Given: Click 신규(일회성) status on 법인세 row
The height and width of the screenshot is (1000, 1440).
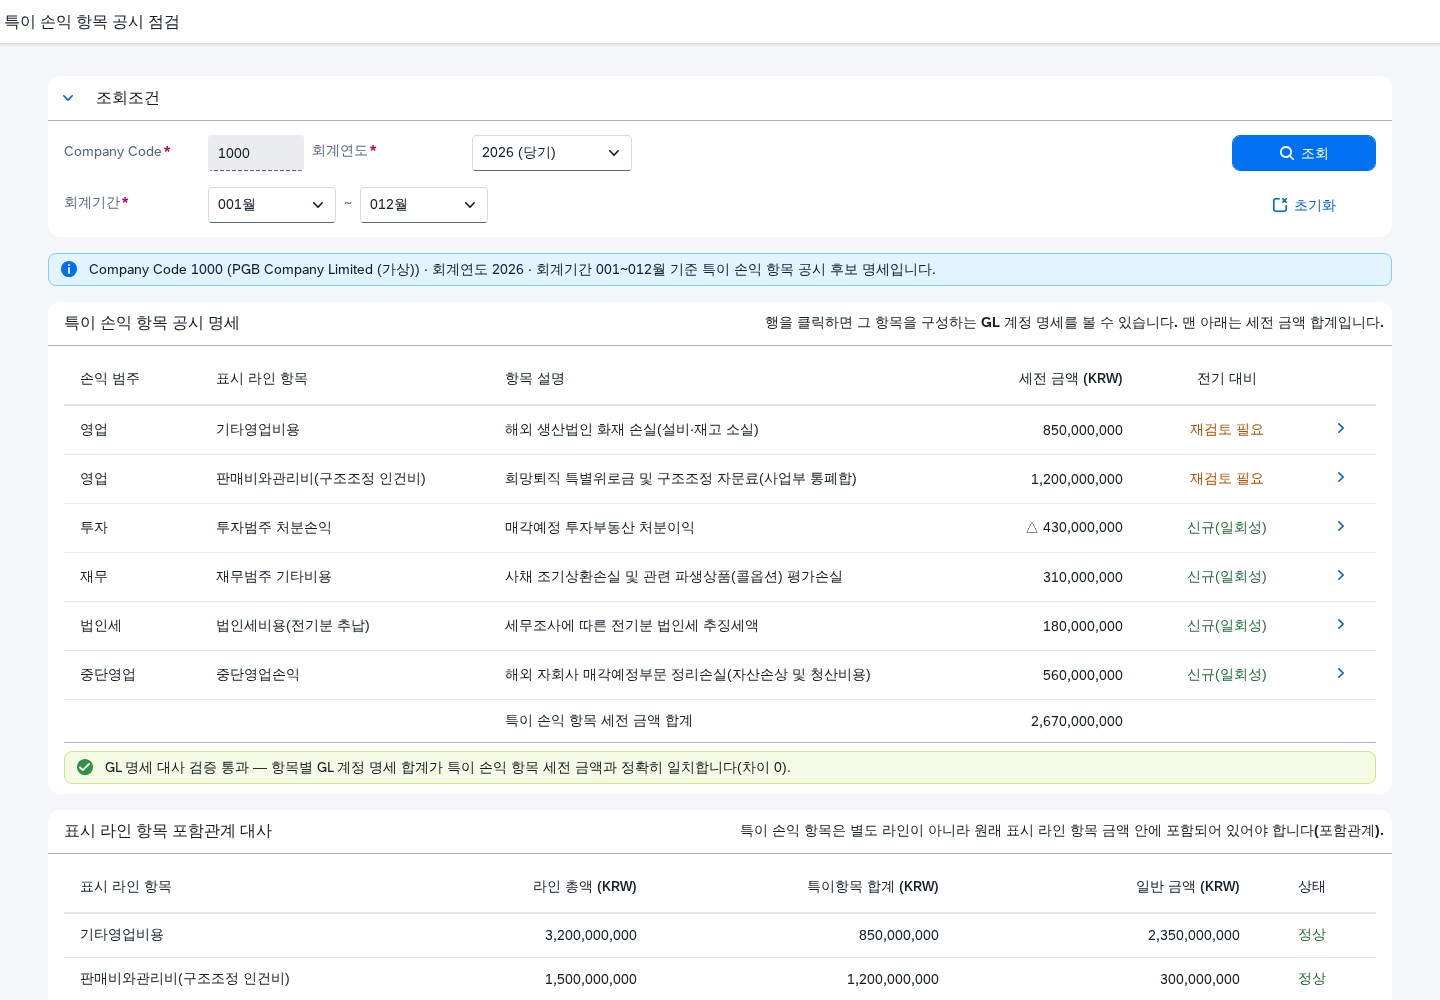Looking at the screenshot, I should (1227, 626).
